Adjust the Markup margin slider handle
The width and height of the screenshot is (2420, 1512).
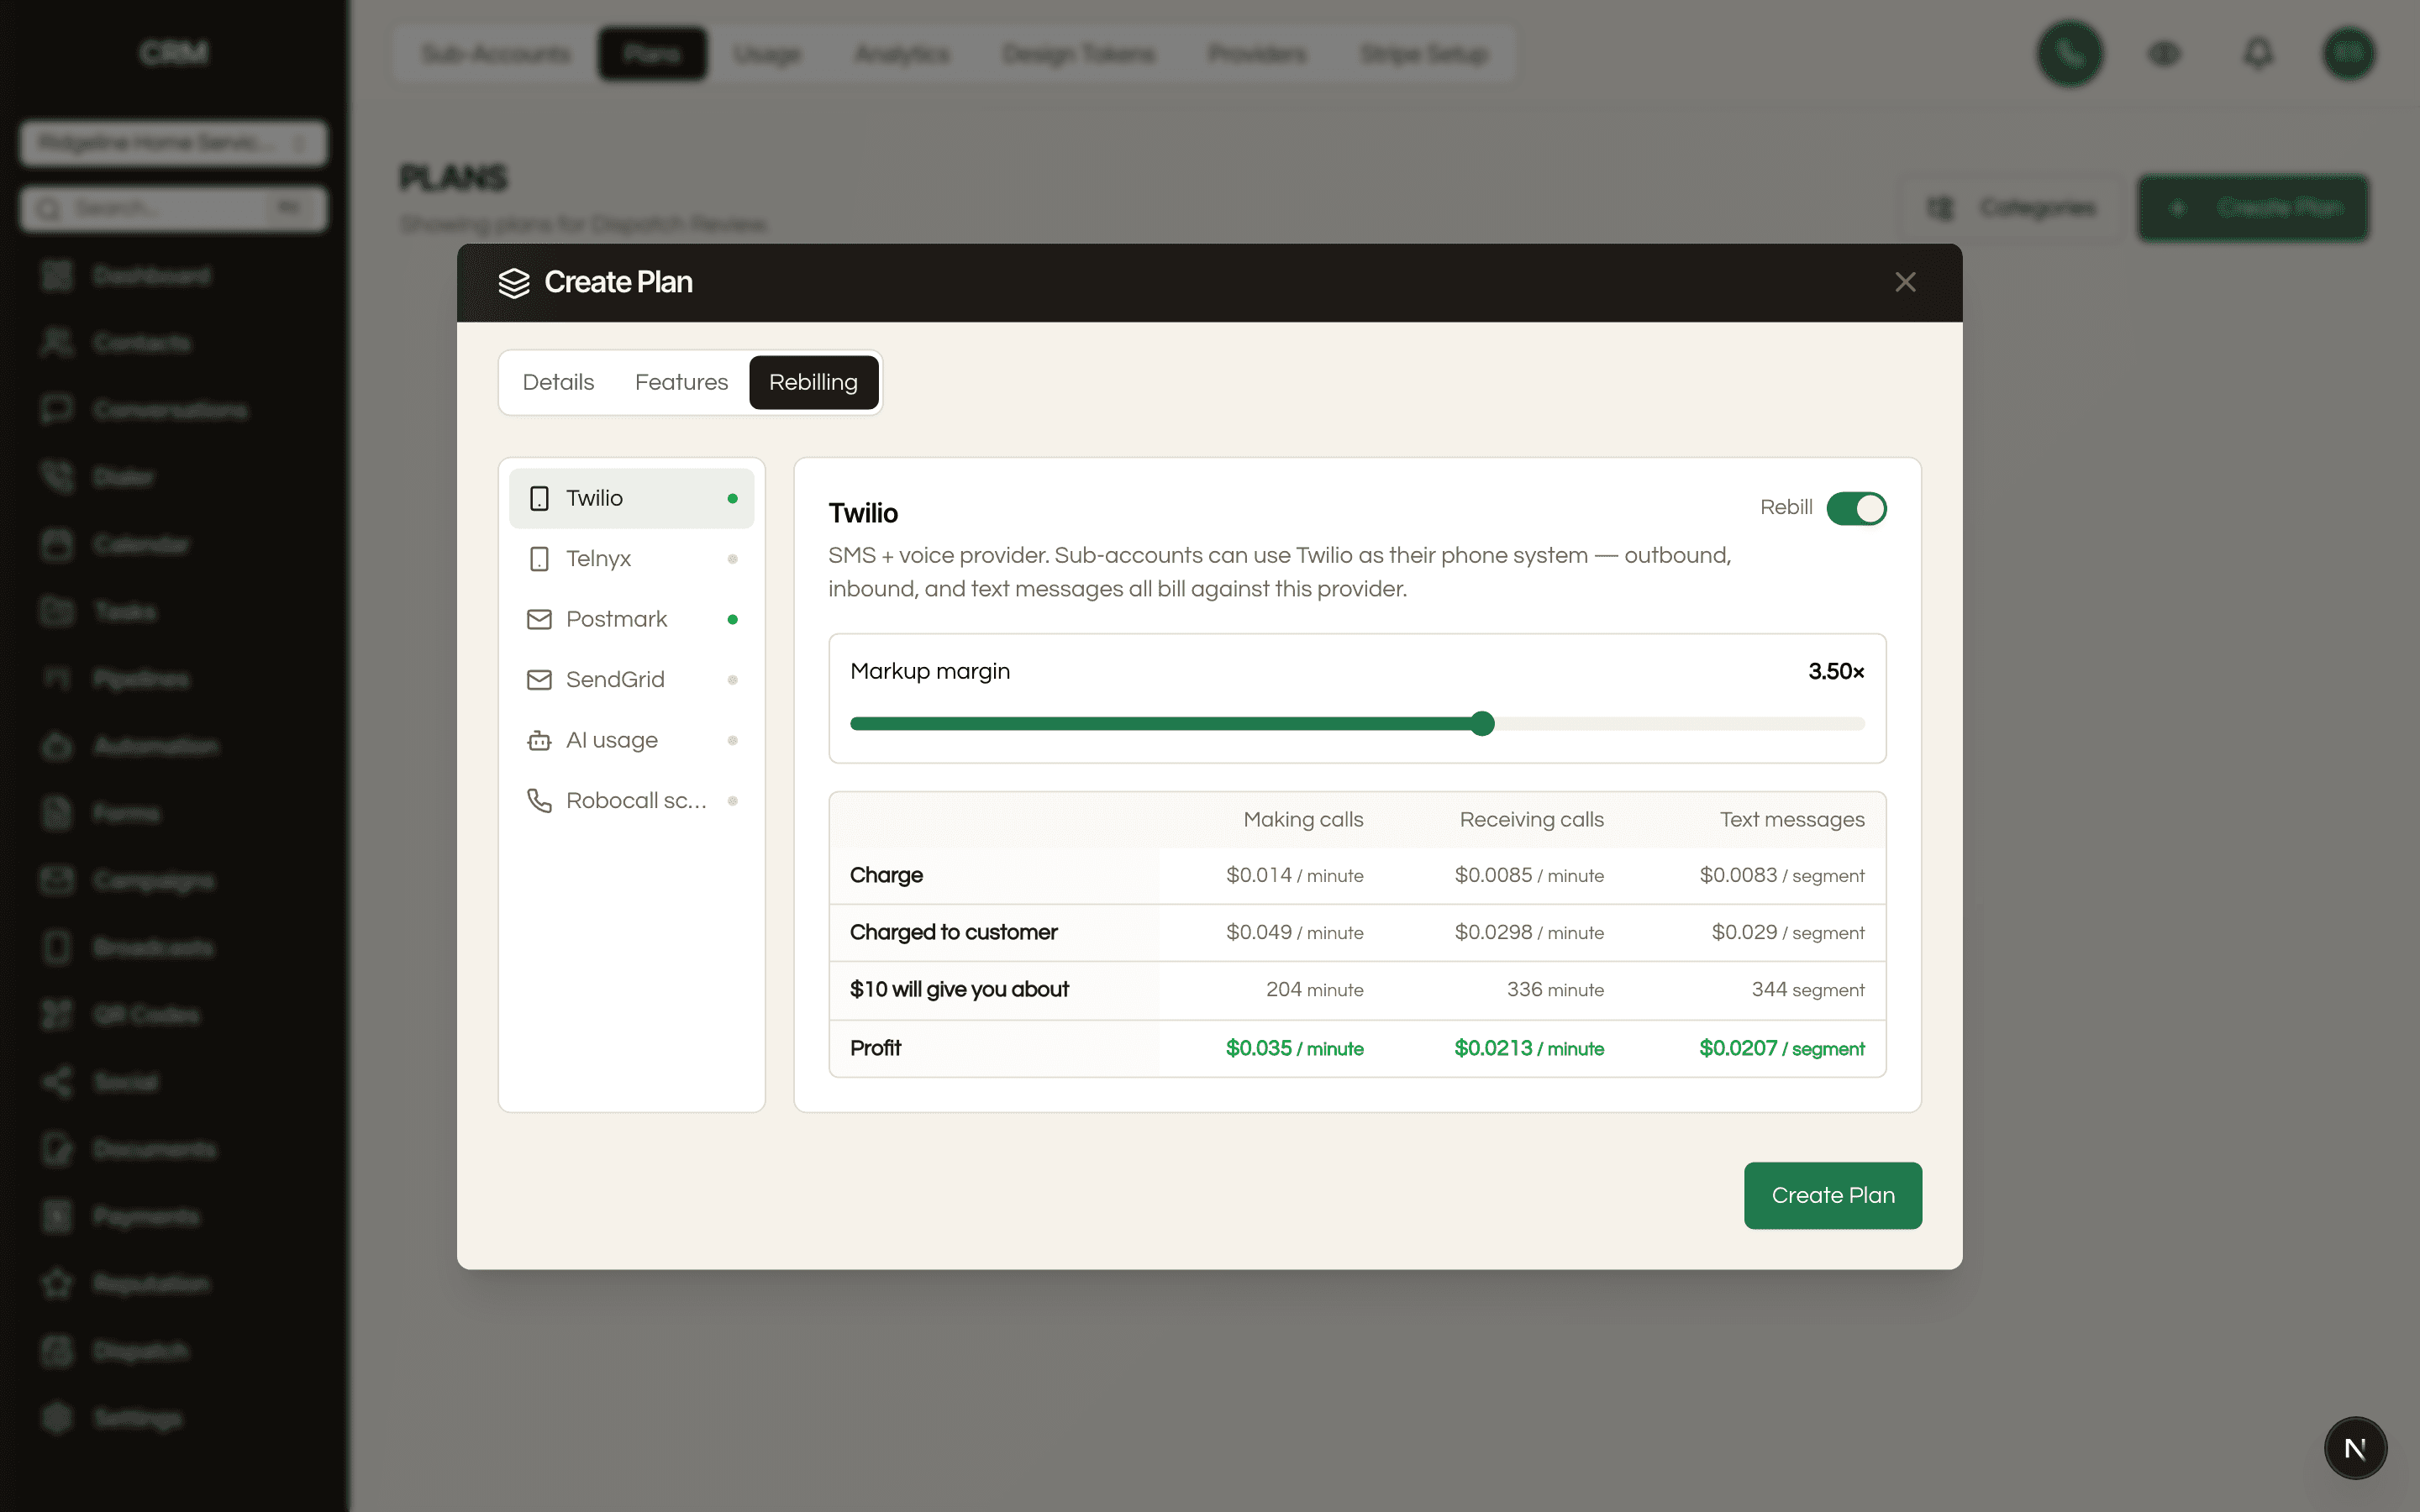tap(1482, 723)
